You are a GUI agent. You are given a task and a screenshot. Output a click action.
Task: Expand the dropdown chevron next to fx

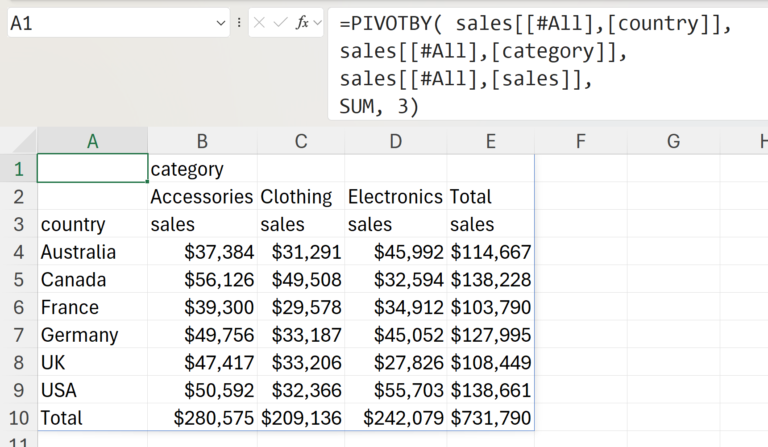[x=318, y=22]
